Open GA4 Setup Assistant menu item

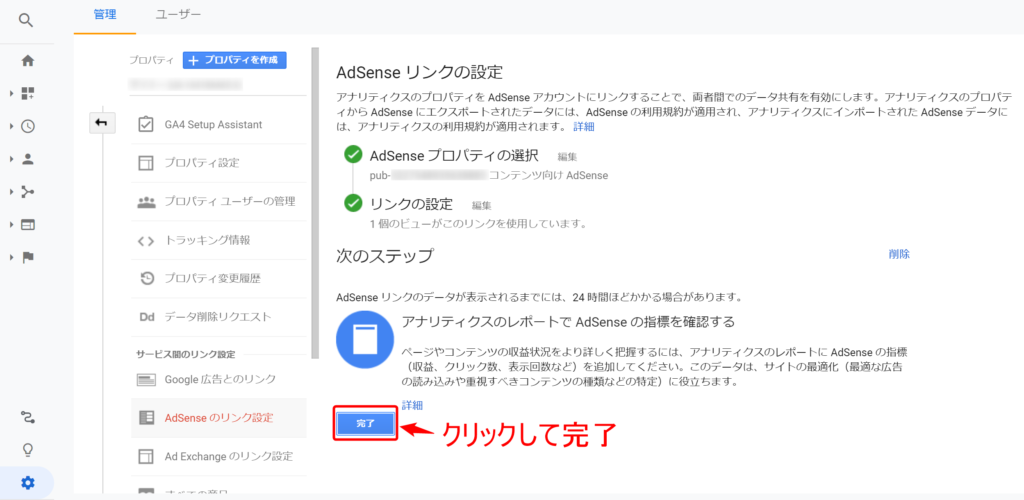point(219,125)
